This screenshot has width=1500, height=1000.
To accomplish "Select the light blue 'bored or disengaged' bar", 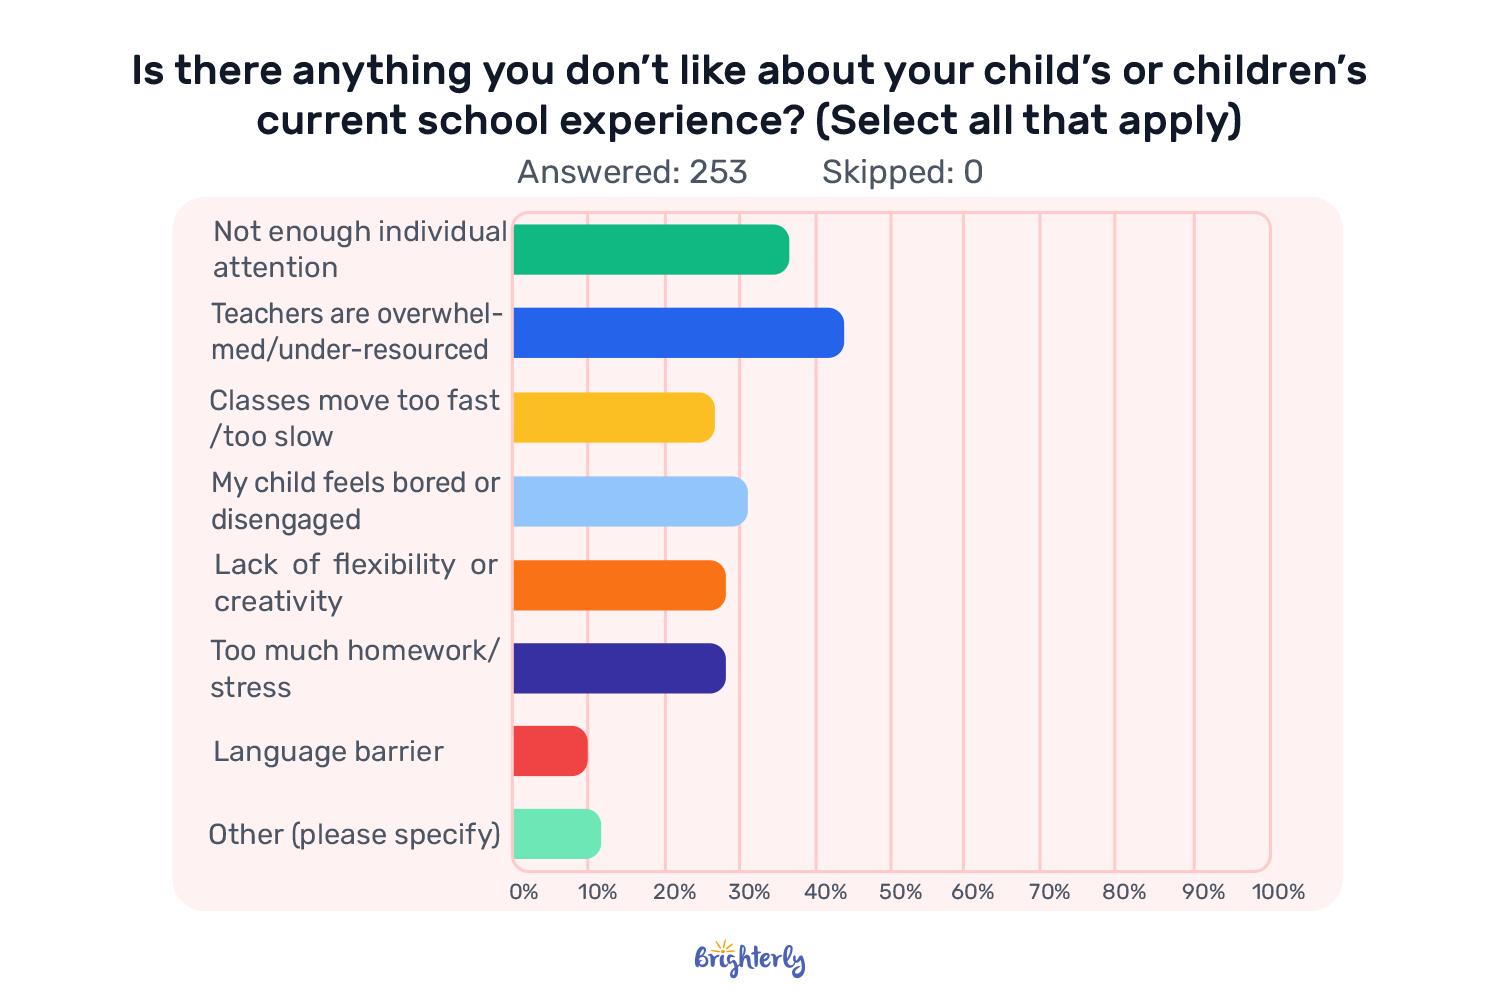I will click(x=631, y=501).
